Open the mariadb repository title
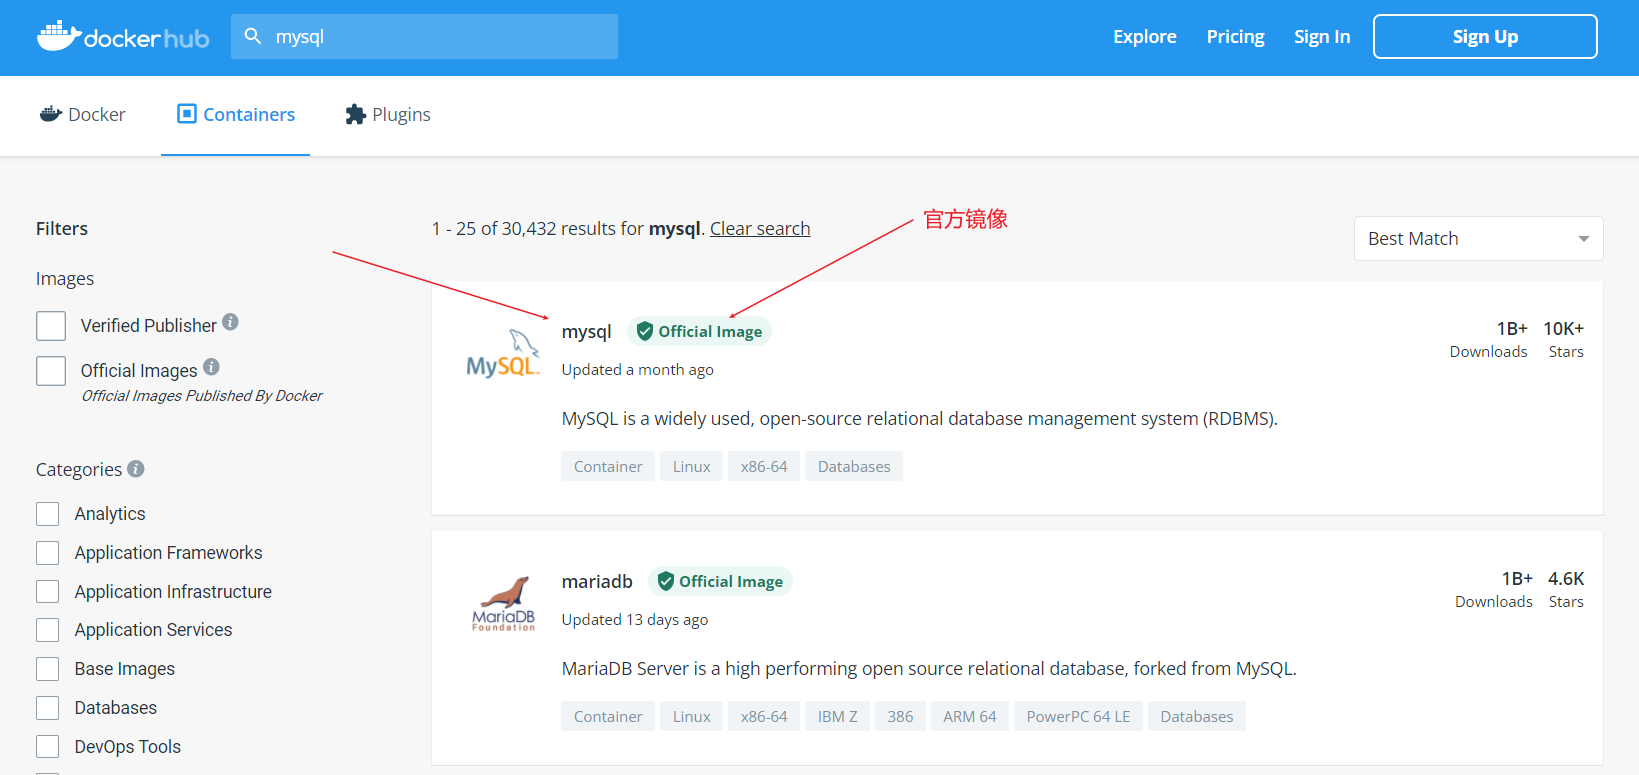Screen dimensions: 1639x775 597,582
